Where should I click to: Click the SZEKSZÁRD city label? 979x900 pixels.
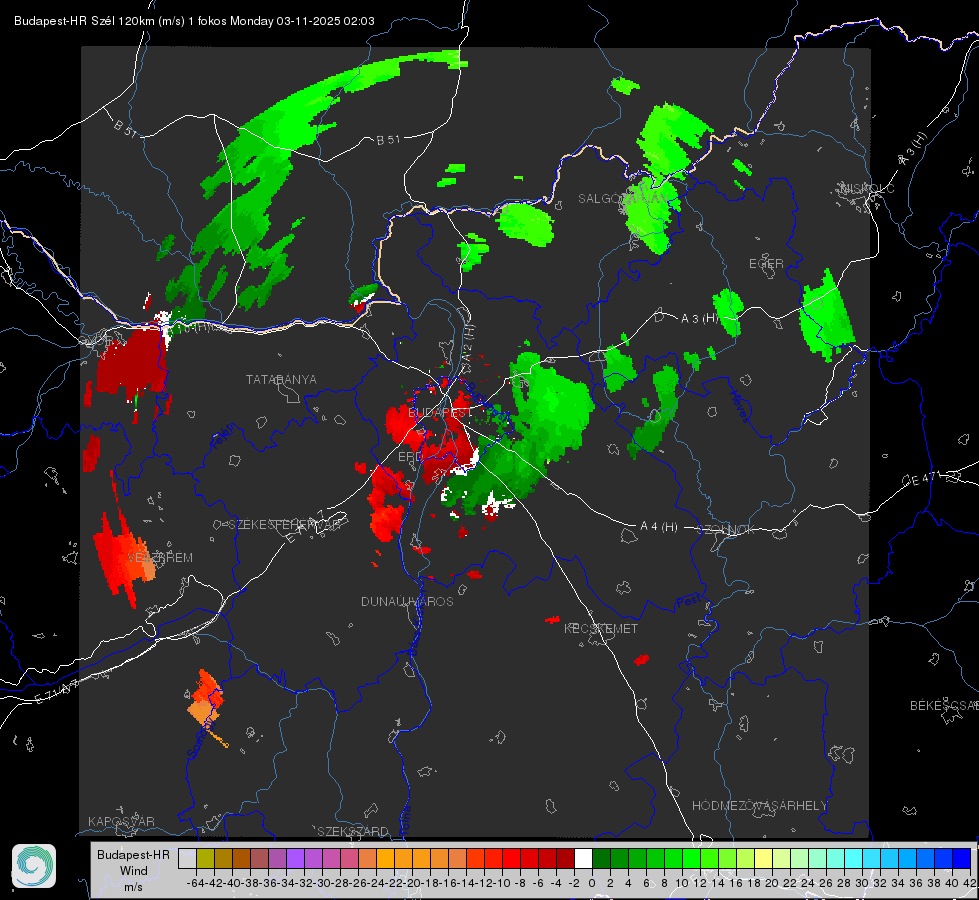coord(353,831)
